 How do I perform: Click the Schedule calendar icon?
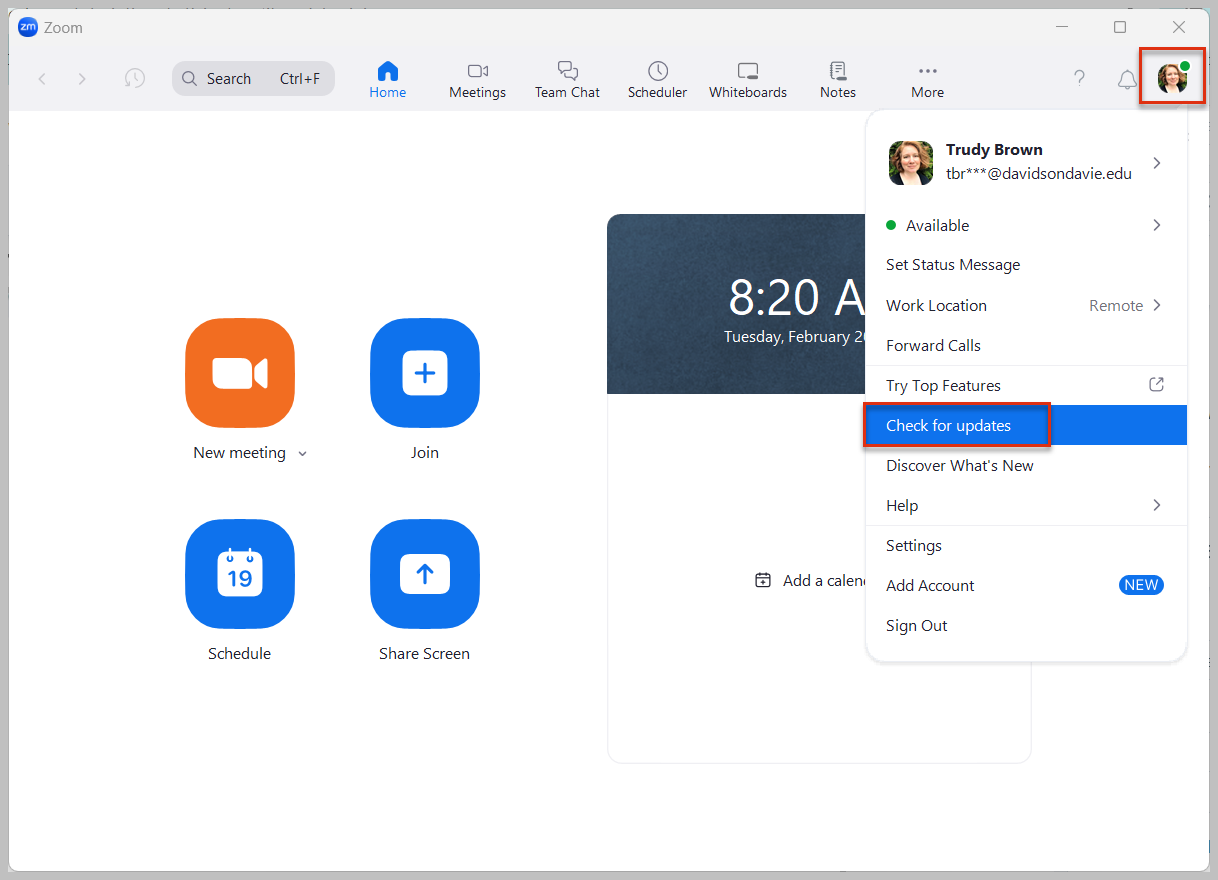[x=240, y=574]
